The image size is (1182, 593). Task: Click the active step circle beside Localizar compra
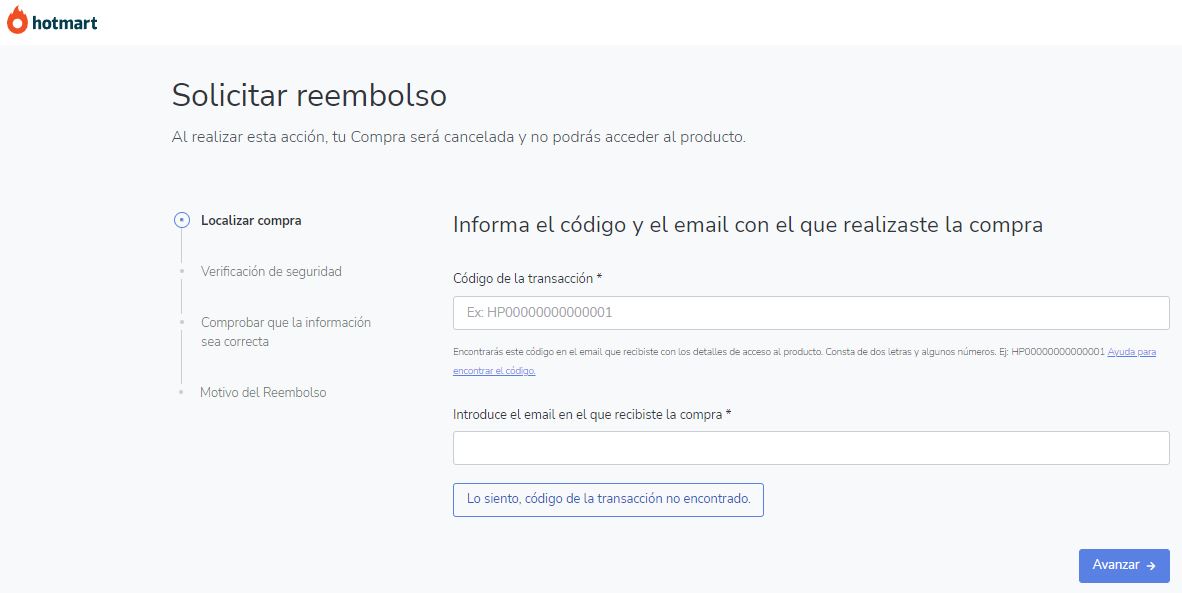tap(181, 221)
